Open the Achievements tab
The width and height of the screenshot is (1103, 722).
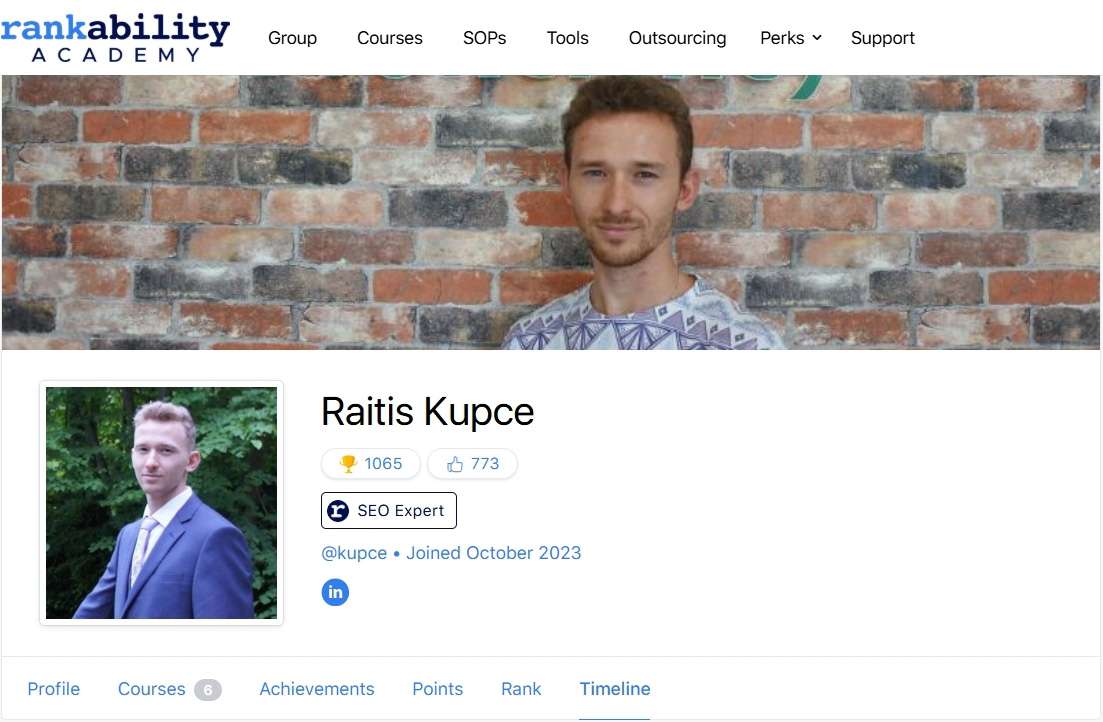coord(317,689)
